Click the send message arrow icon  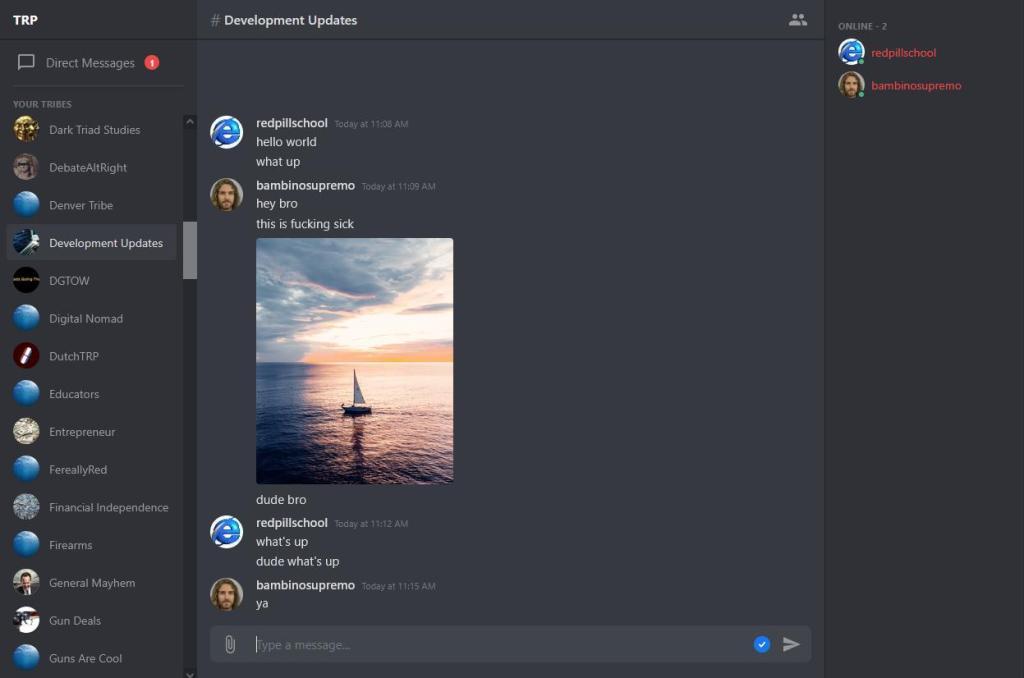coord(791,645)
